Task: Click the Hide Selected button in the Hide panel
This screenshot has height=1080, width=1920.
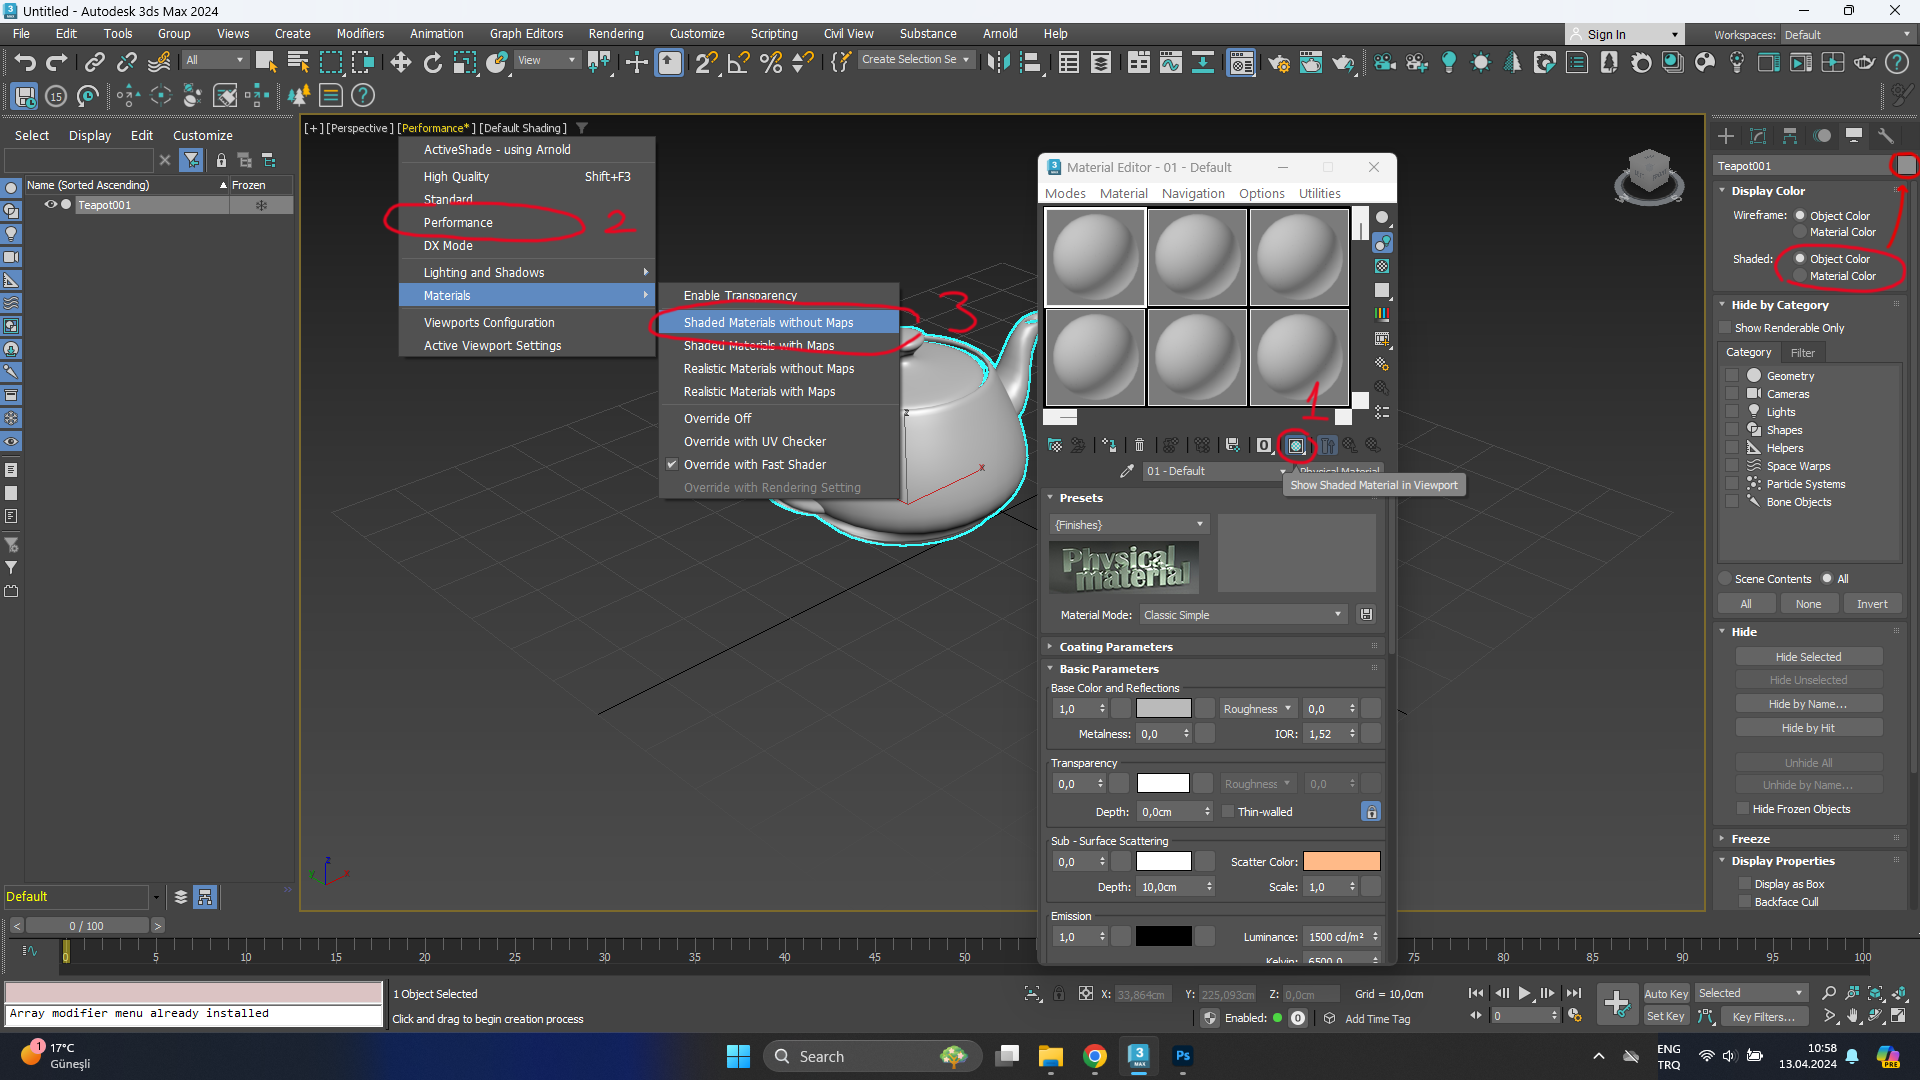Action: click(1809, 656)
